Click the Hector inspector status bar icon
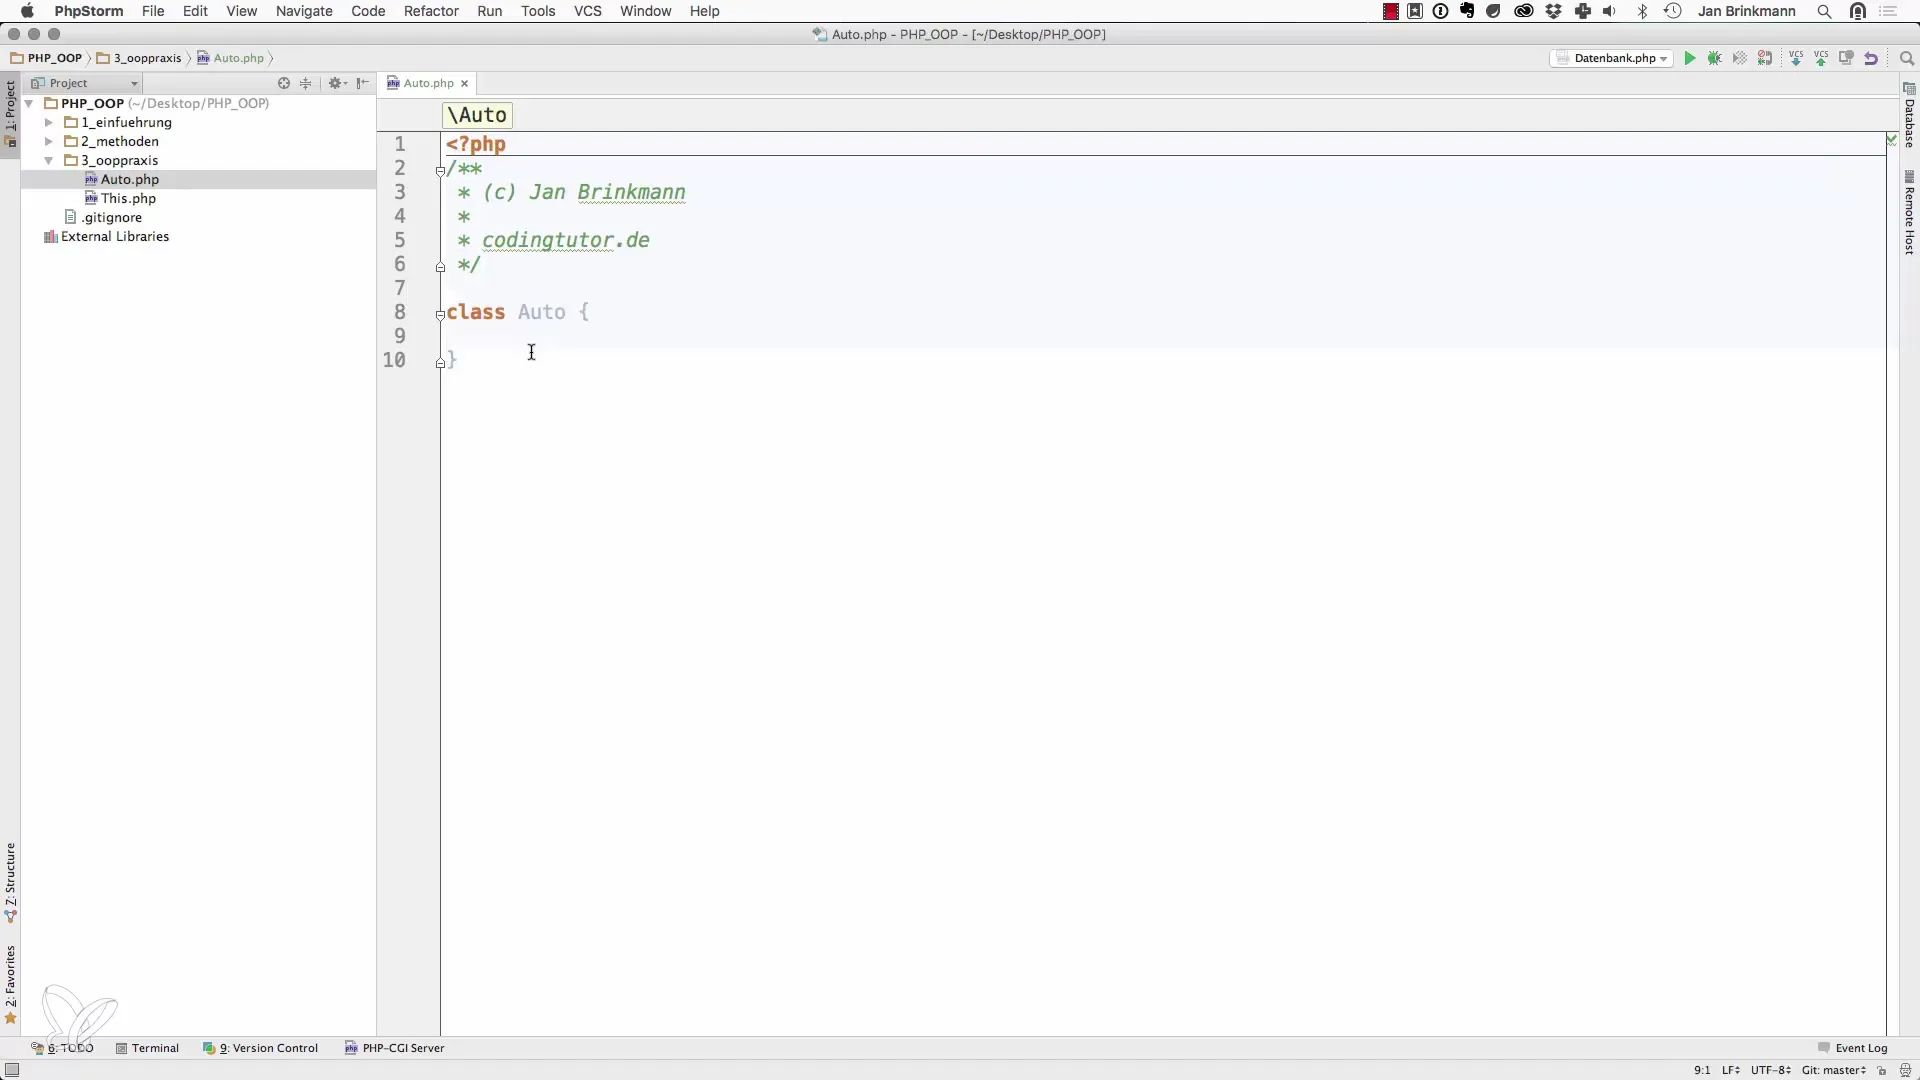The height and width of the screenshot is (1080, 1920). pos(1906,1070)
